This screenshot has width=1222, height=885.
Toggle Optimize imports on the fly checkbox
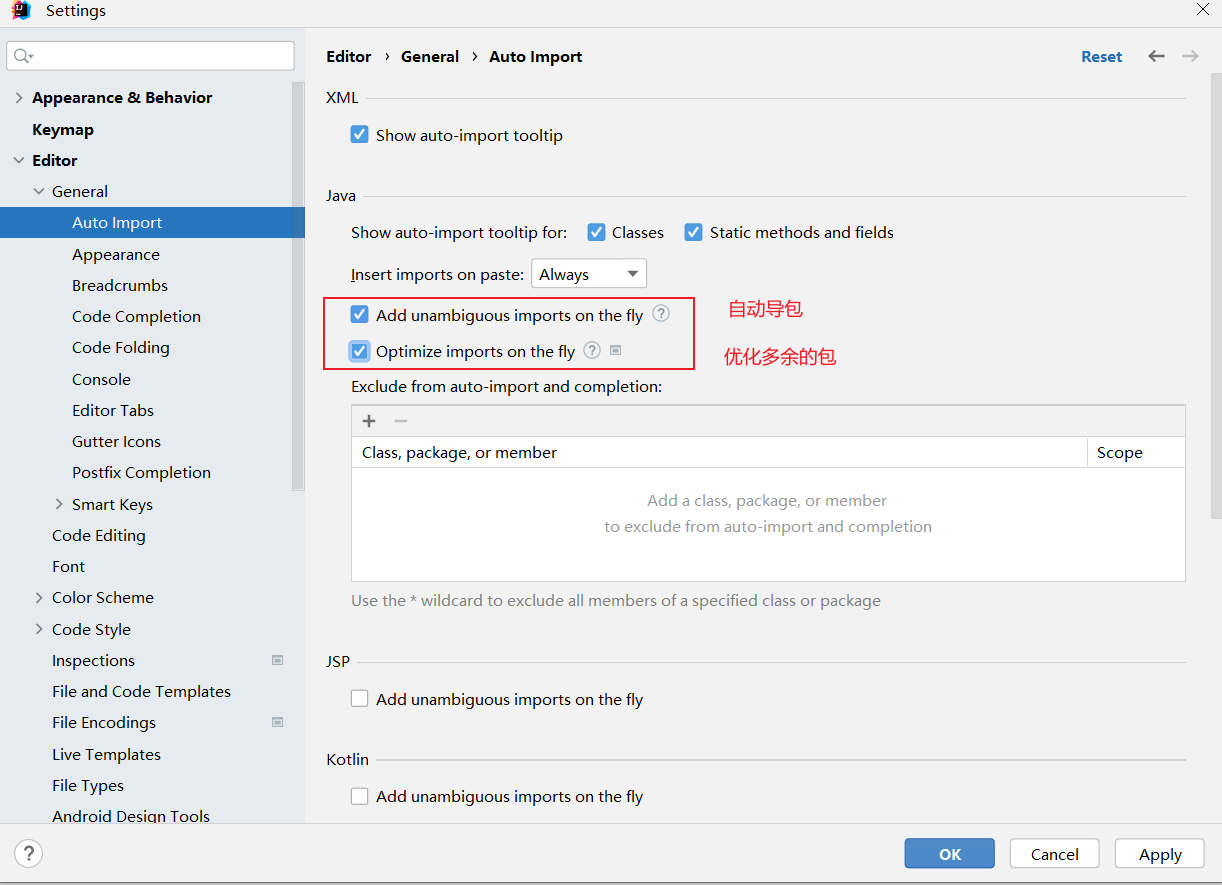pyautogui.click(x=360, y=351)
